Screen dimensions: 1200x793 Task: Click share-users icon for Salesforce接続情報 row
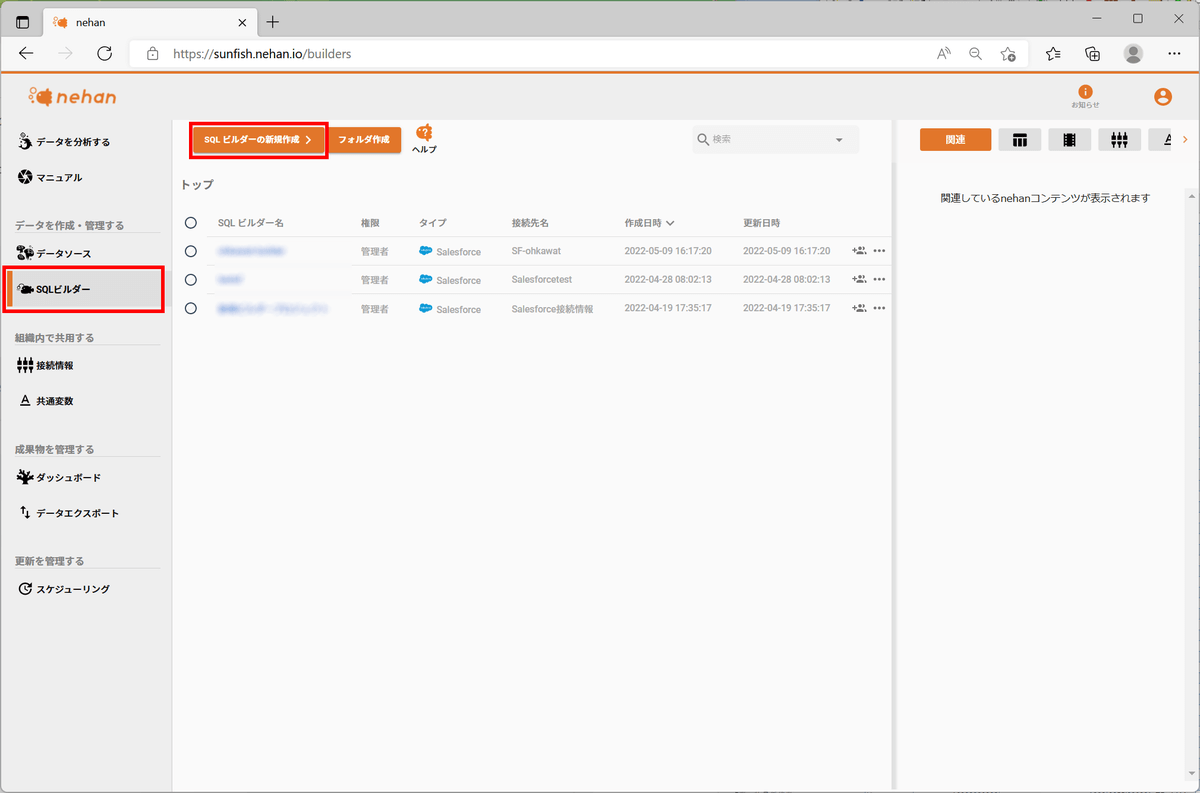[x=859, y=308]
